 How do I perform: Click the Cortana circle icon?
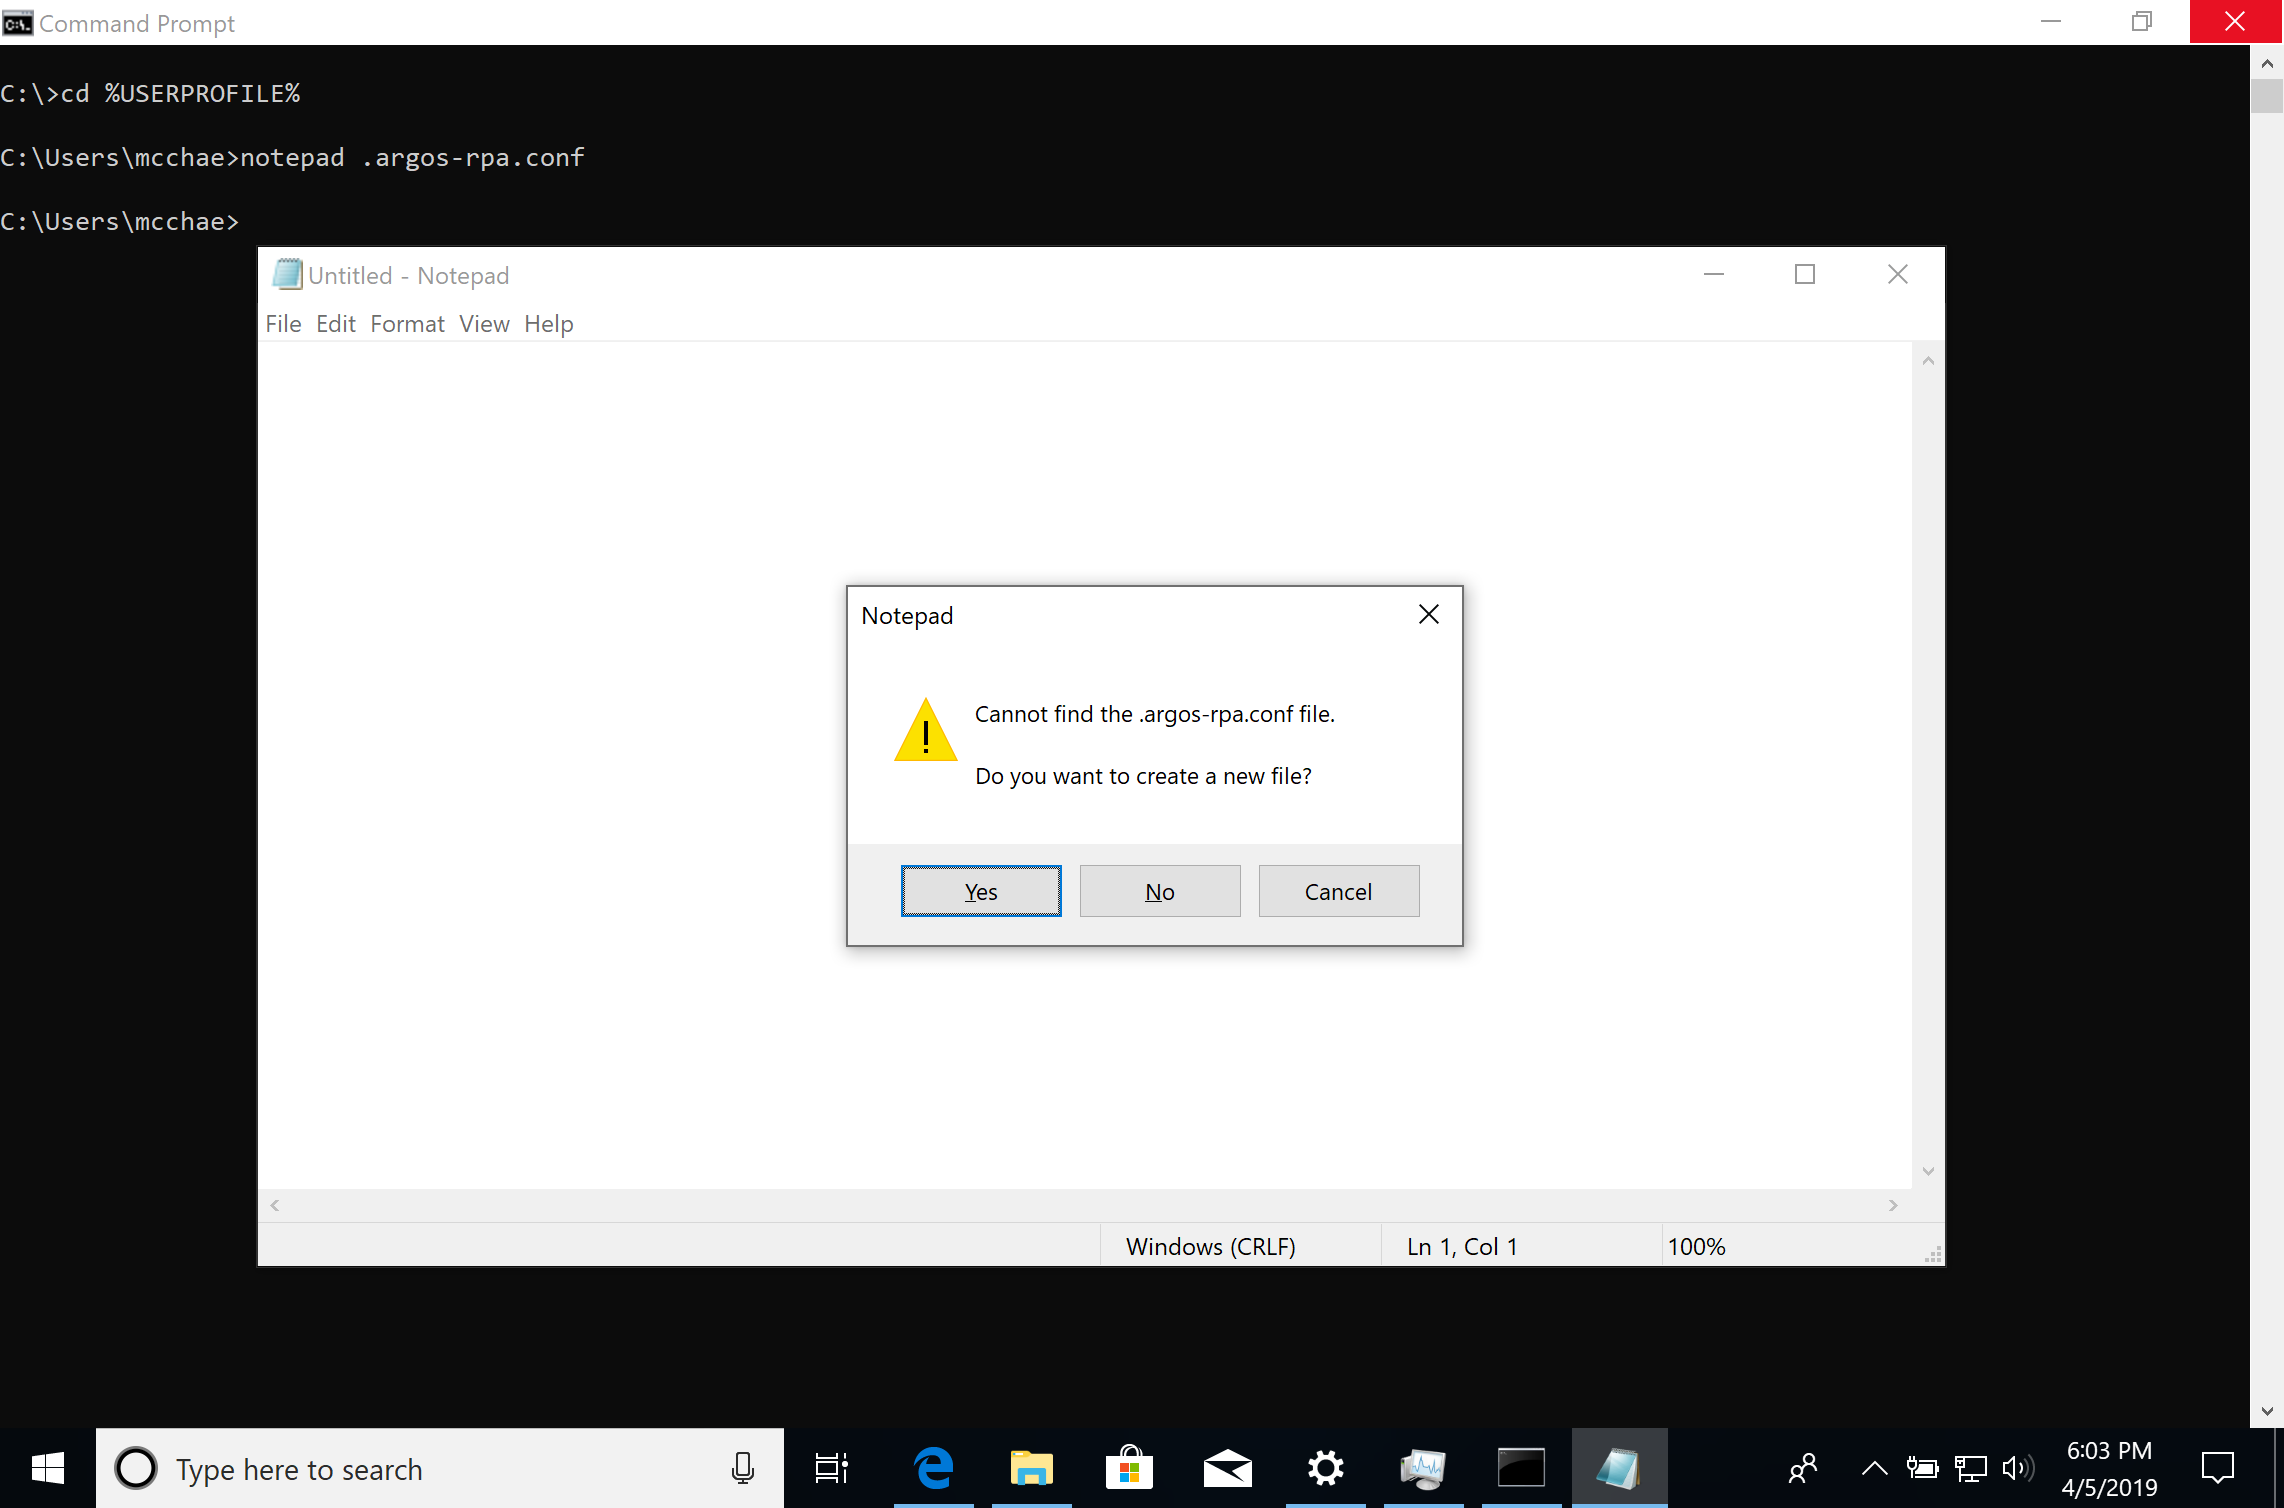pyautogui.click(x=136, y=1468)
